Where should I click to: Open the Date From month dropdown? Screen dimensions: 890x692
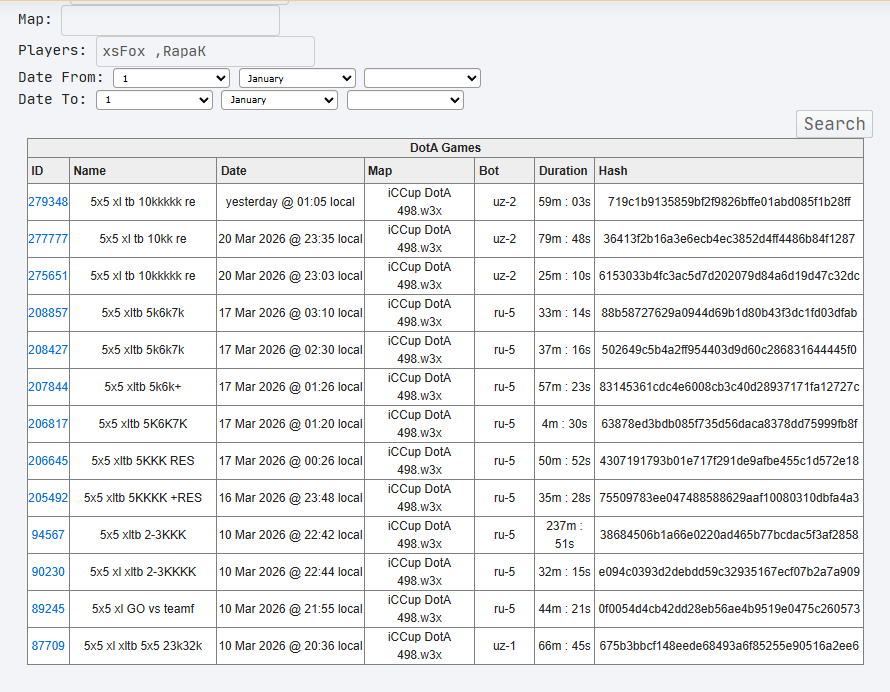297,78
